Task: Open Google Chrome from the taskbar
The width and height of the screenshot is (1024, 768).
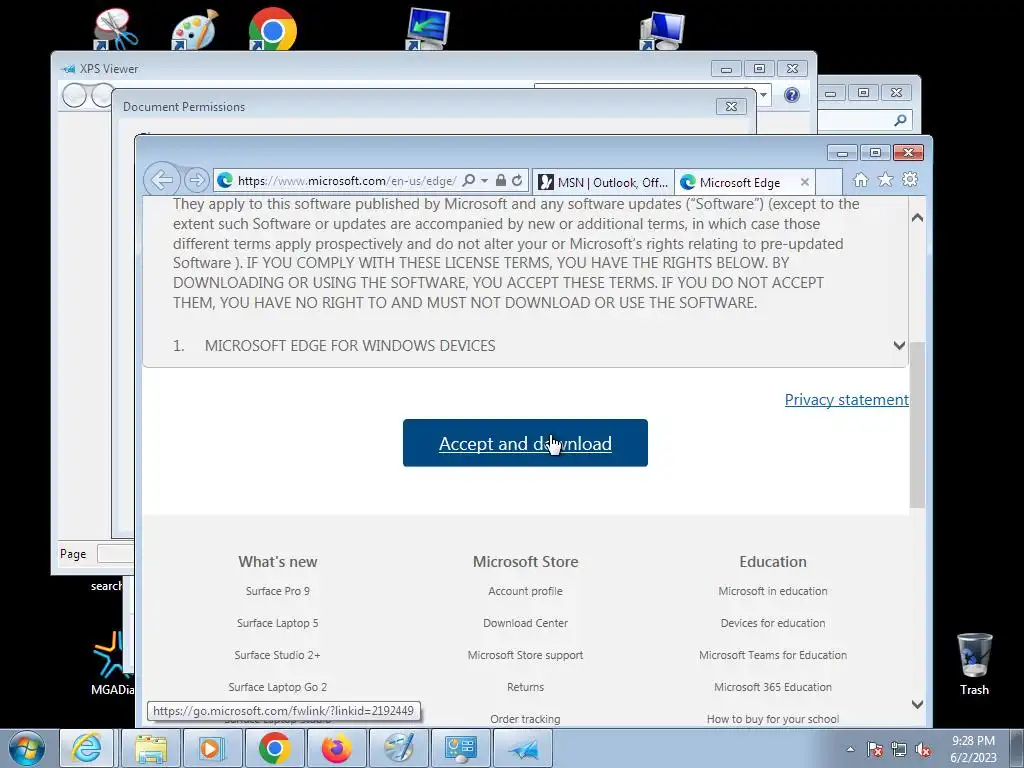Action: (274, 748)
